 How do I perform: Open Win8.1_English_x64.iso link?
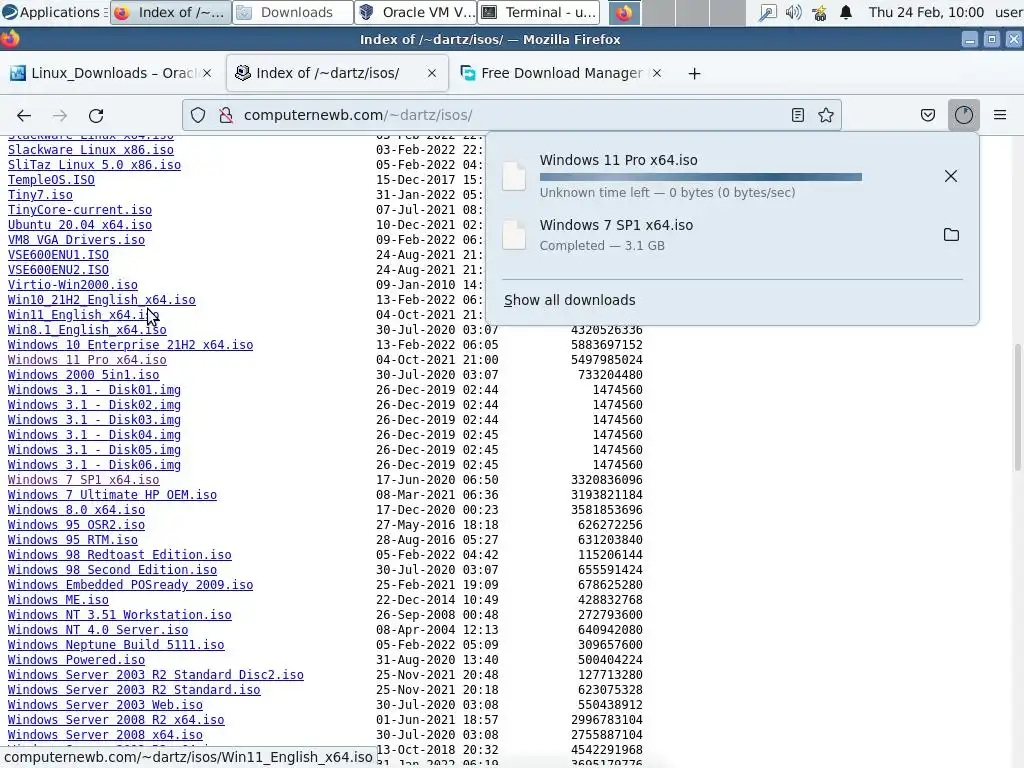(x=87, y=330)
